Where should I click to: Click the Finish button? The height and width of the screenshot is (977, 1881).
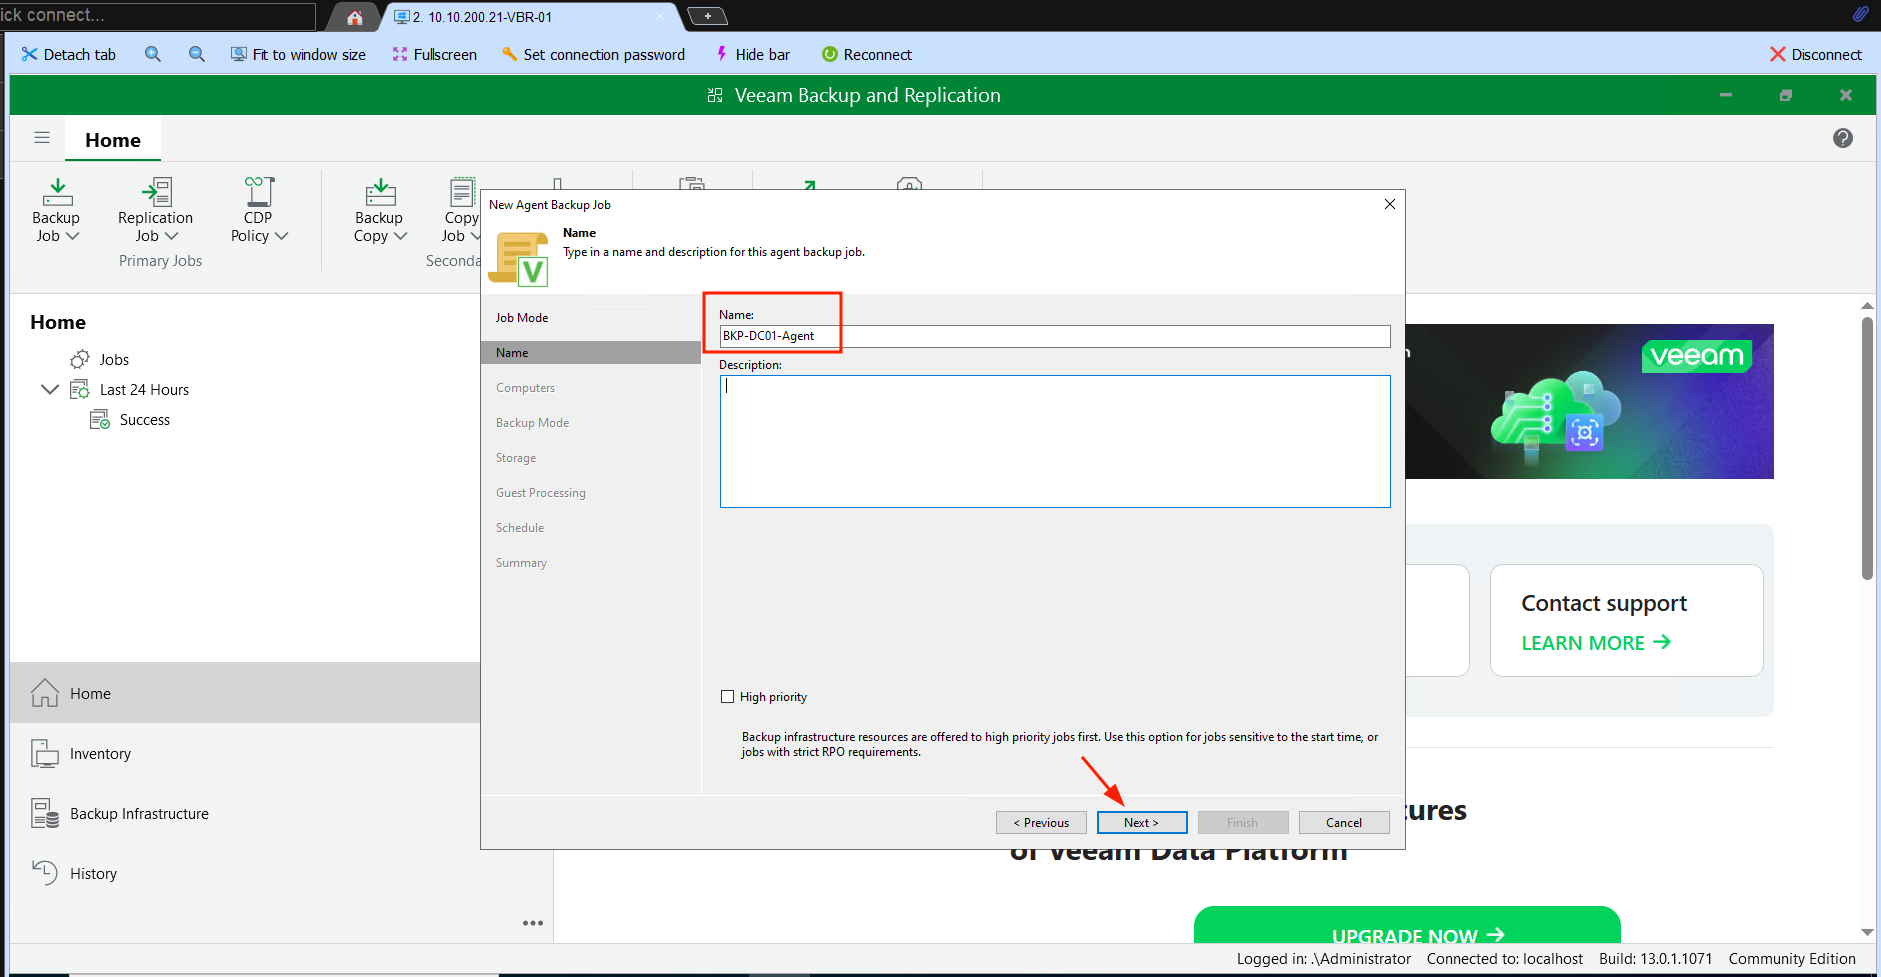pos(1243,822)
